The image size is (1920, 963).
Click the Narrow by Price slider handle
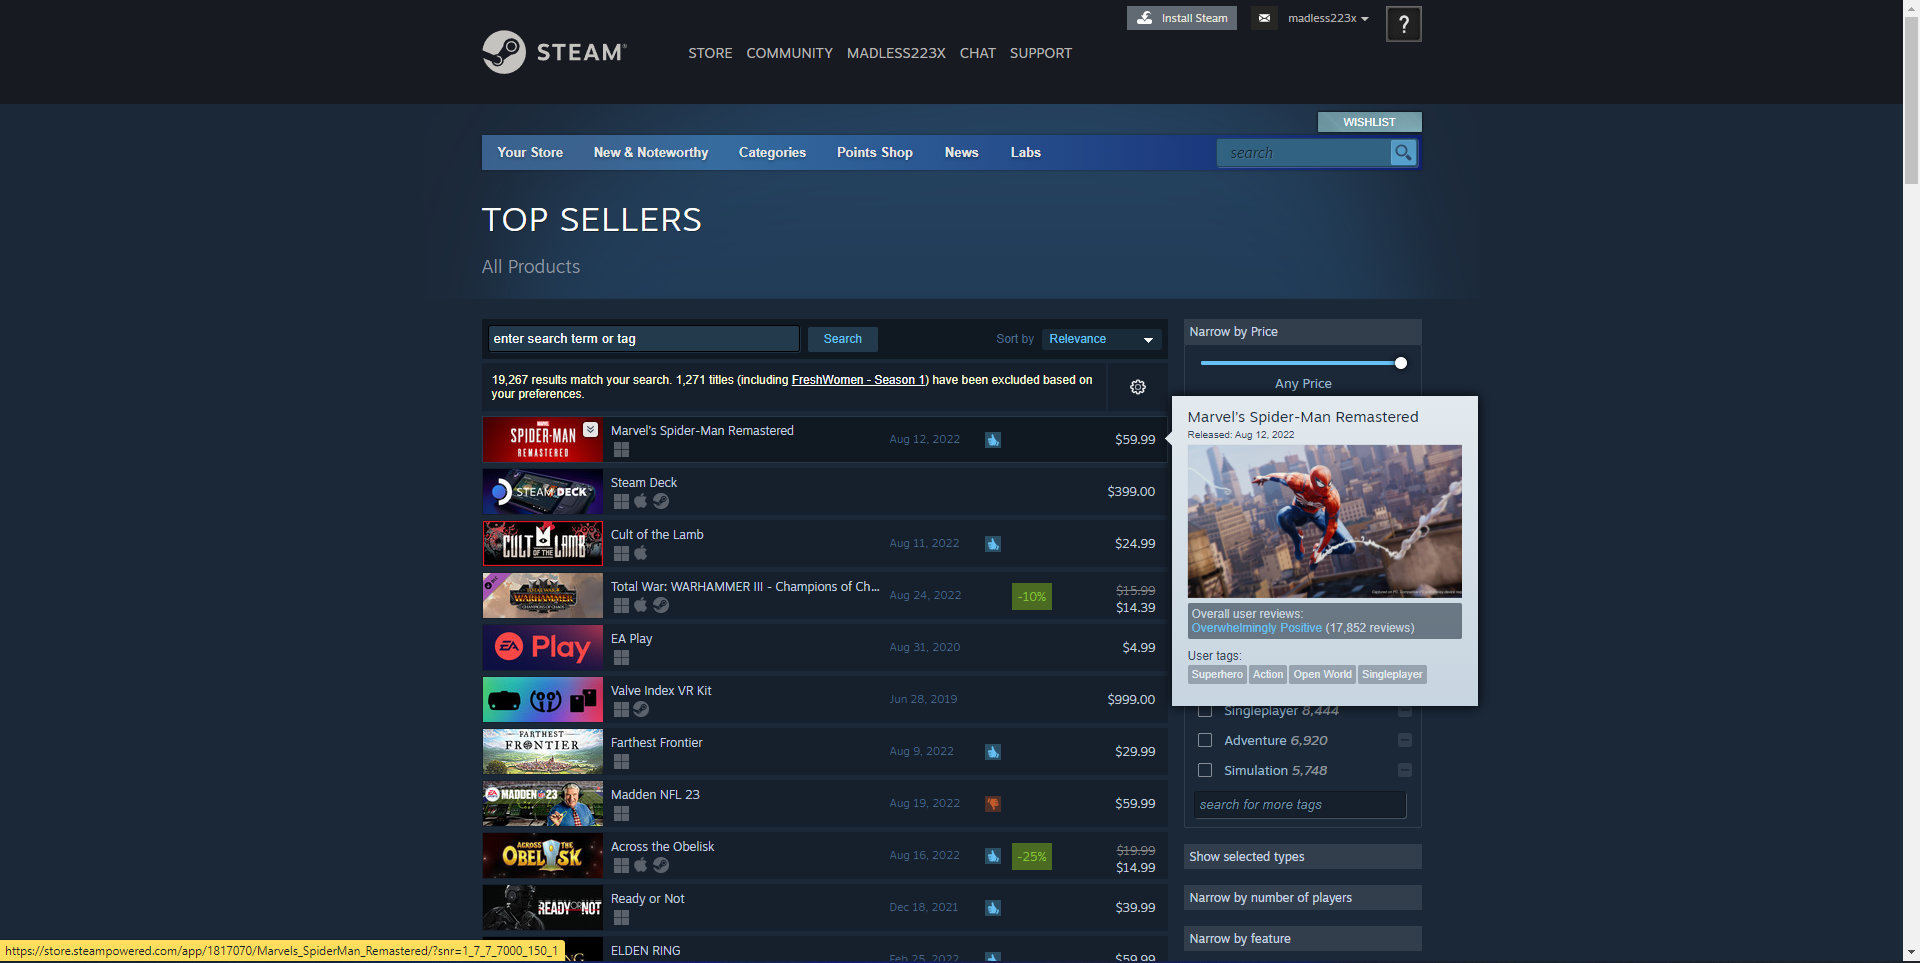(x=1400, y=363)
